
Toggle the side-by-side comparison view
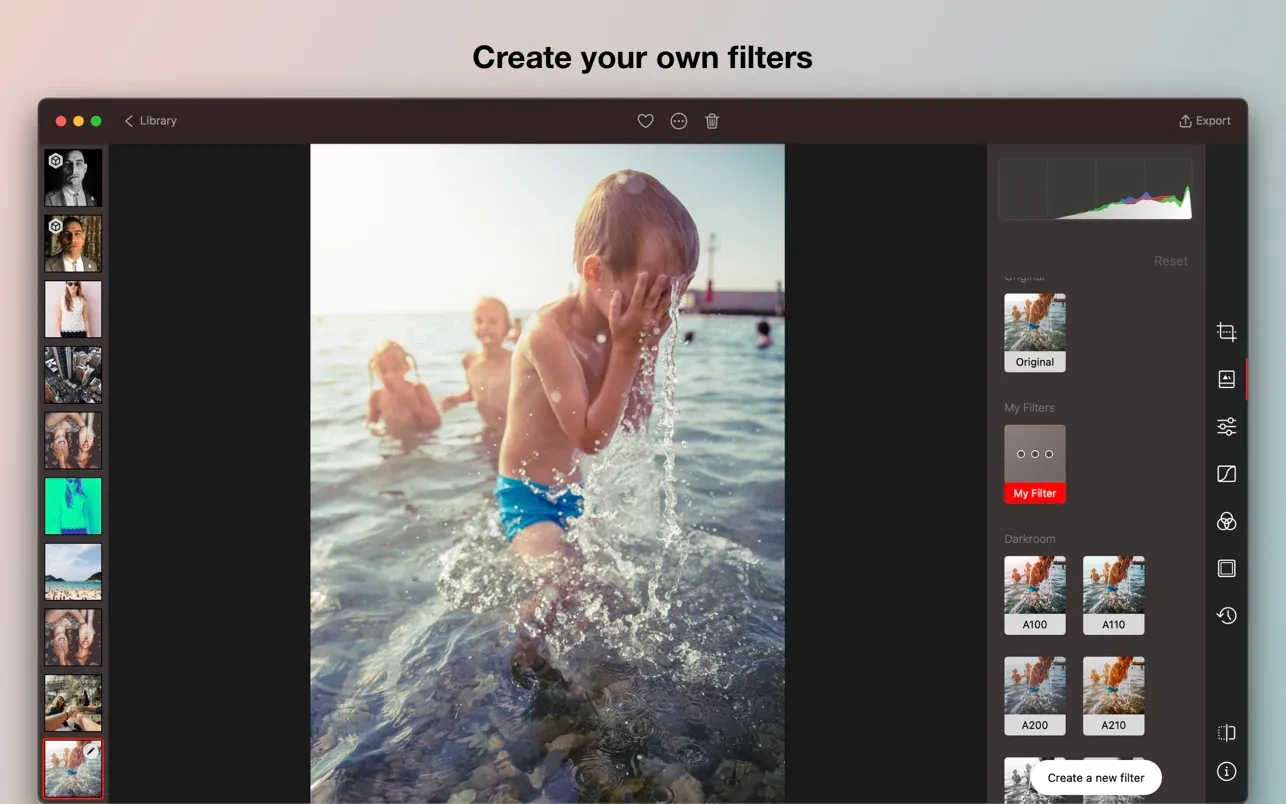tap(1226, 732)
